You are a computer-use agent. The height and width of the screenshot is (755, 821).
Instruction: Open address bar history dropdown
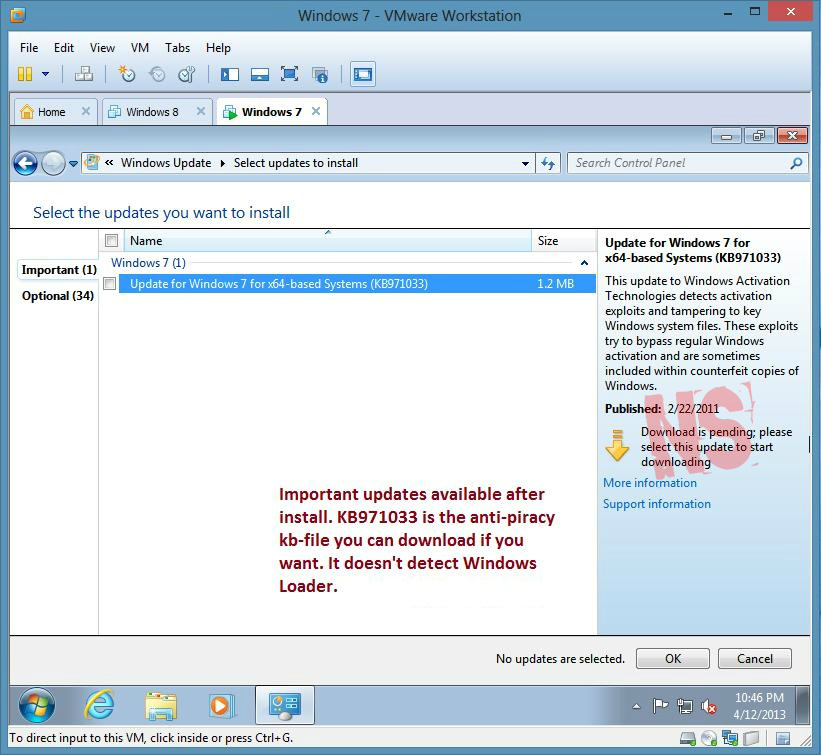click(525, 164)
